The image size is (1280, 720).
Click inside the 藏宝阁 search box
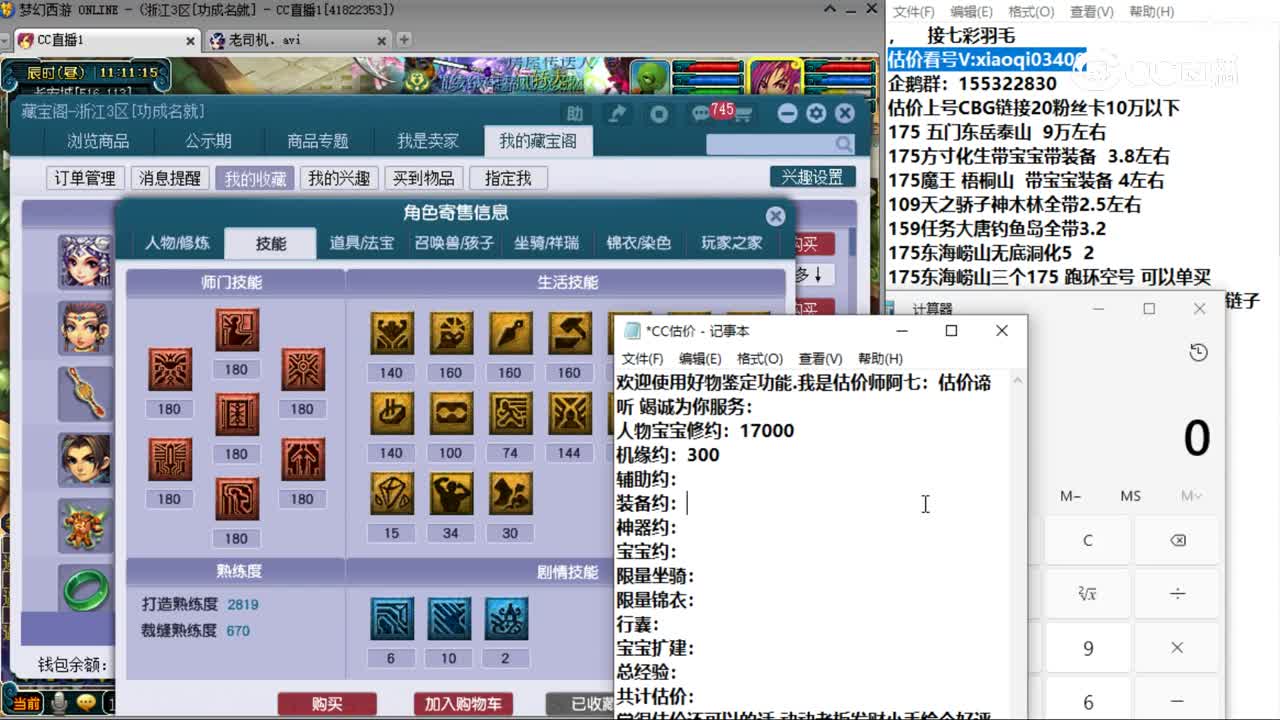click(770, 146)
